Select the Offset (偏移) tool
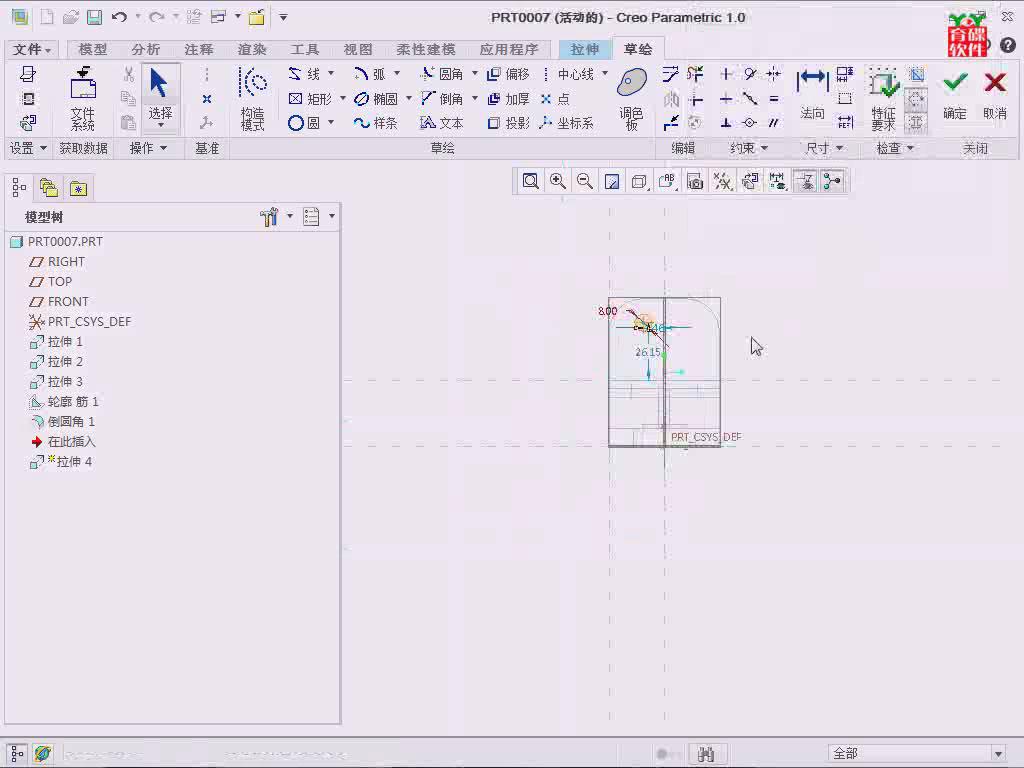 pyautogui.click(x=508, y=74)
